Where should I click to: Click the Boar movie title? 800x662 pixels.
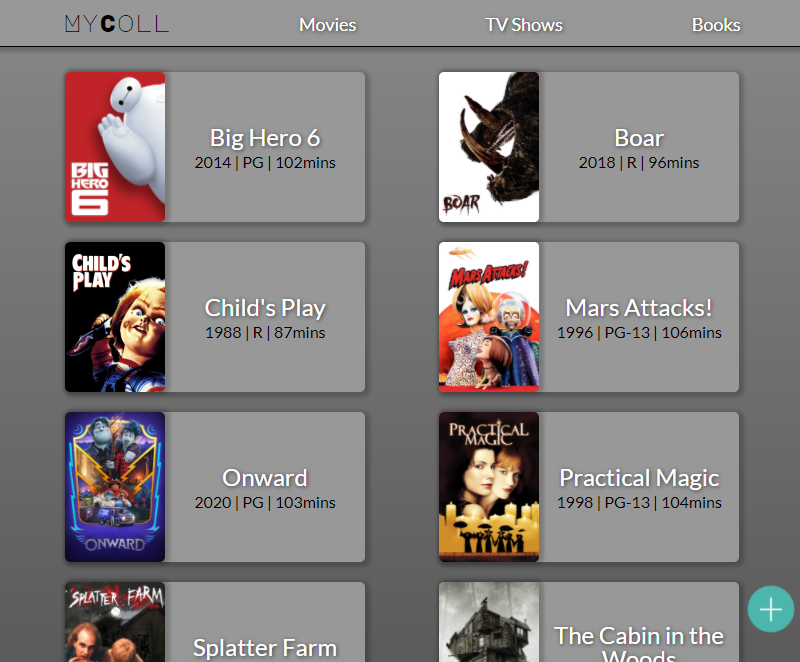click(639, 138)
